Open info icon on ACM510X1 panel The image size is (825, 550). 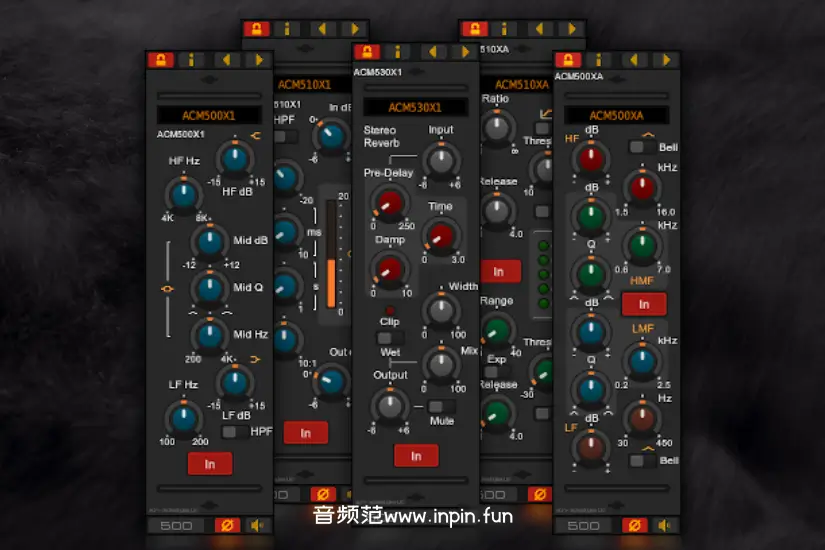287,29
